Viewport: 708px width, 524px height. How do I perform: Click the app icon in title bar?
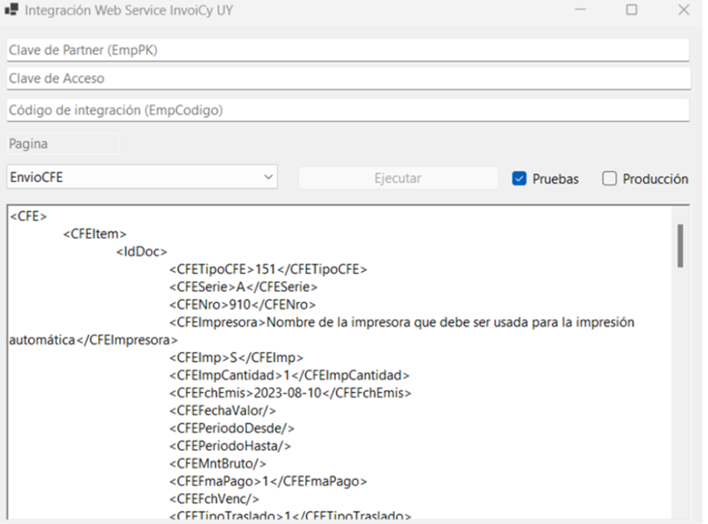point(12,9)
